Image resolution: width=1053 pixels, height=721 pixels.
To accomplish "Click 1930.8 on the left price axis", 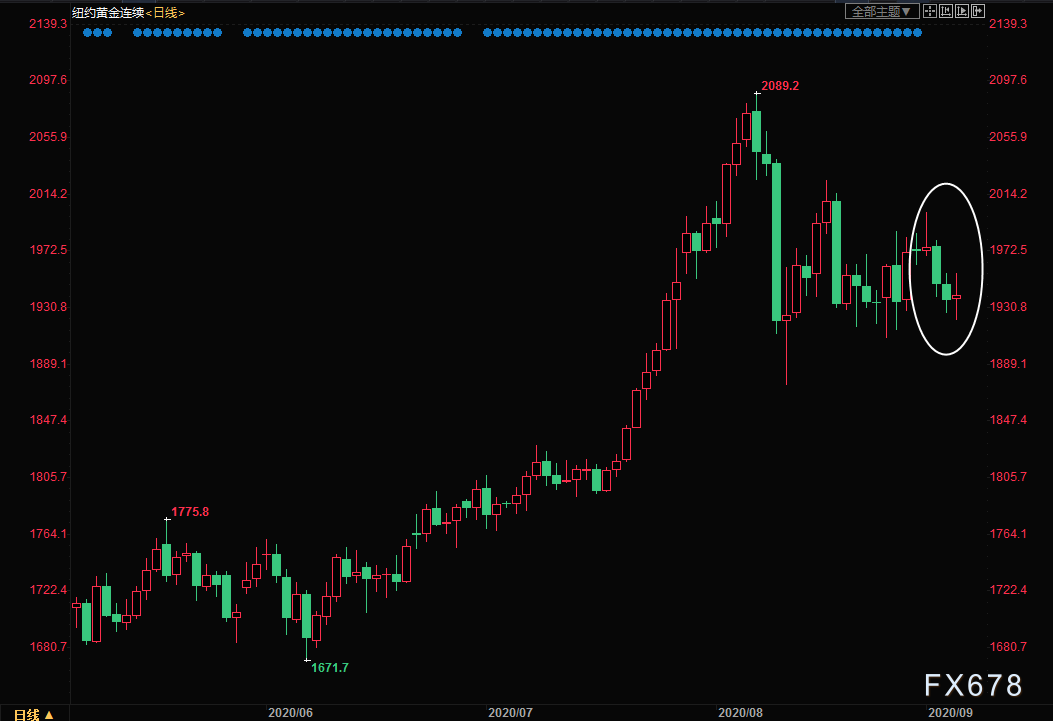I will 48,307.
